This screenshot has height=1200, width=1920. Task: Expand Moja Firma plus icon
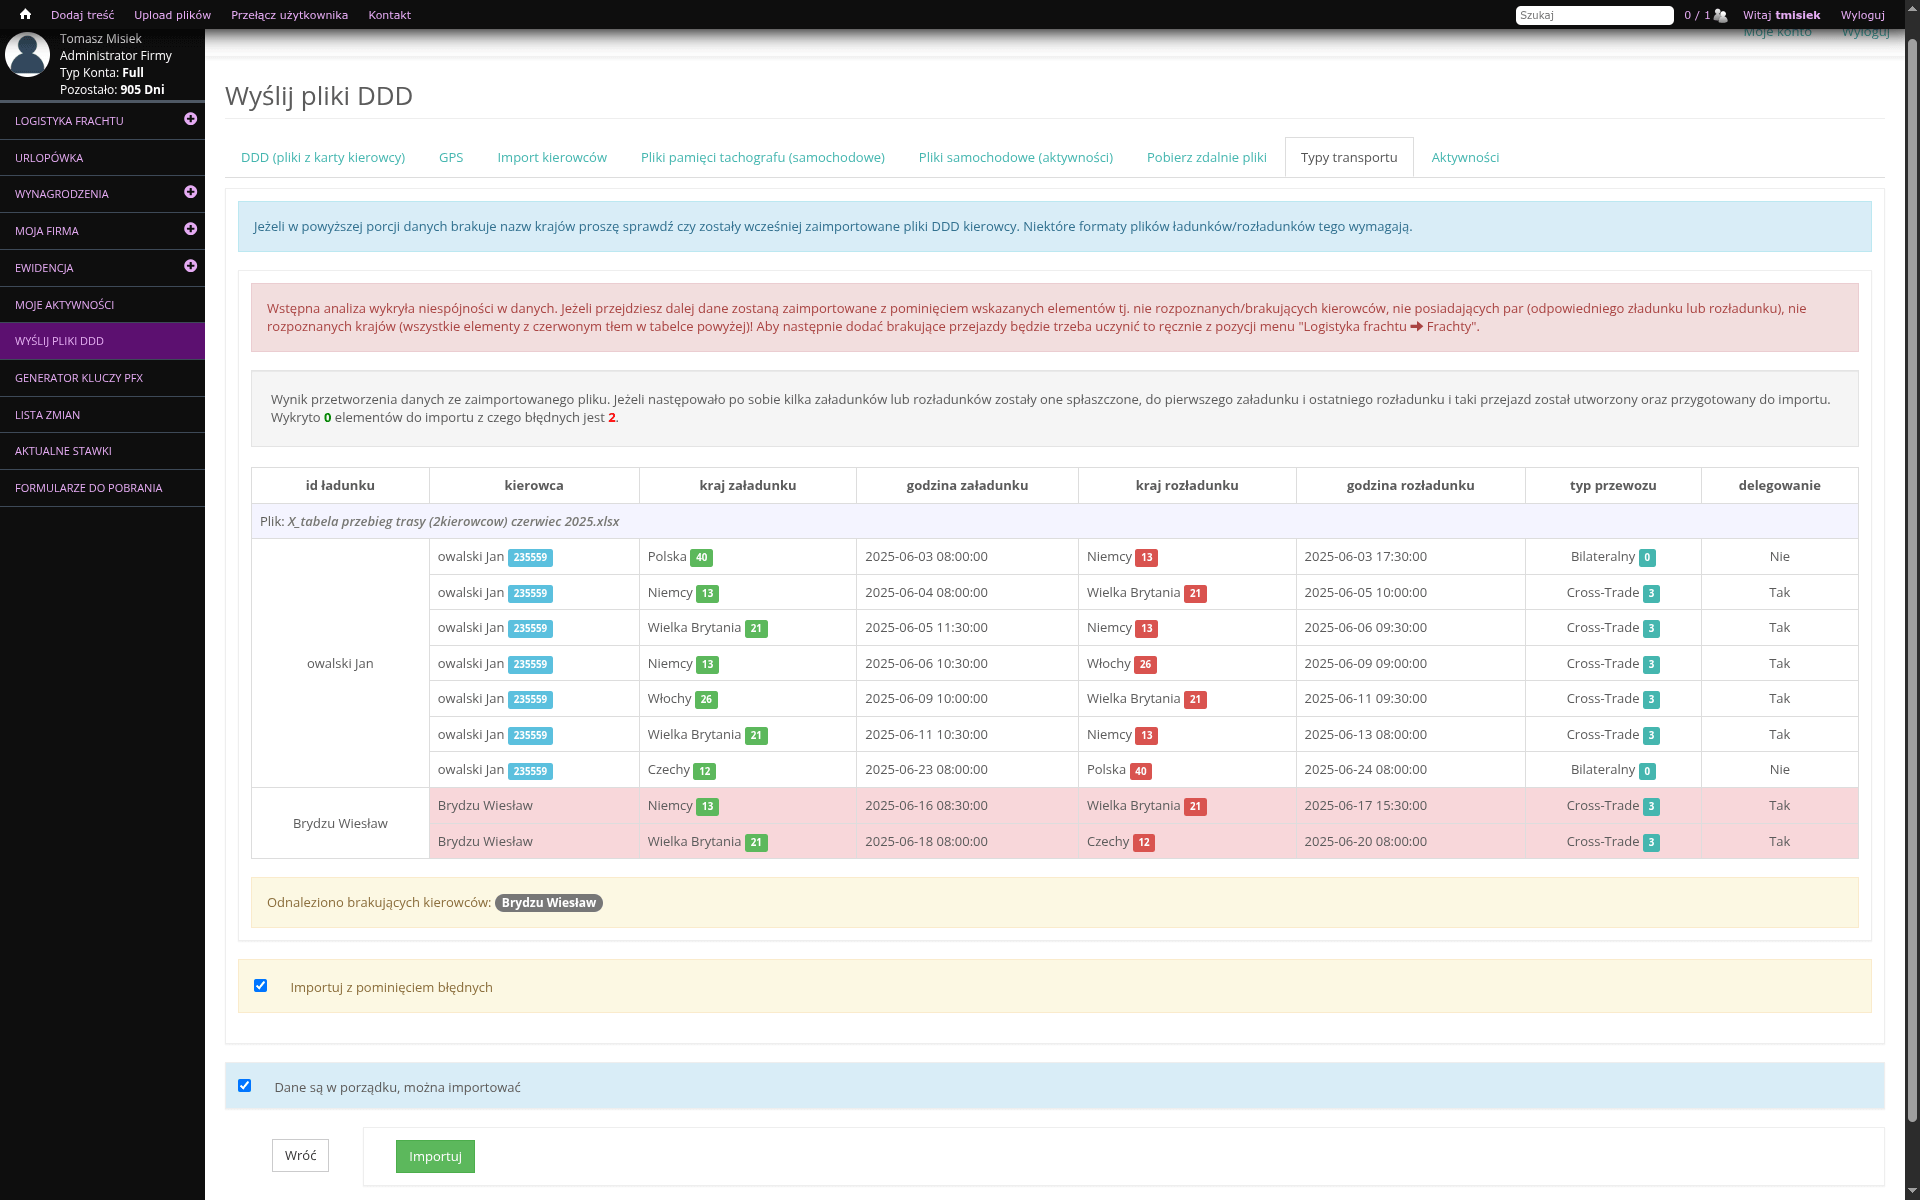[190, 229]
